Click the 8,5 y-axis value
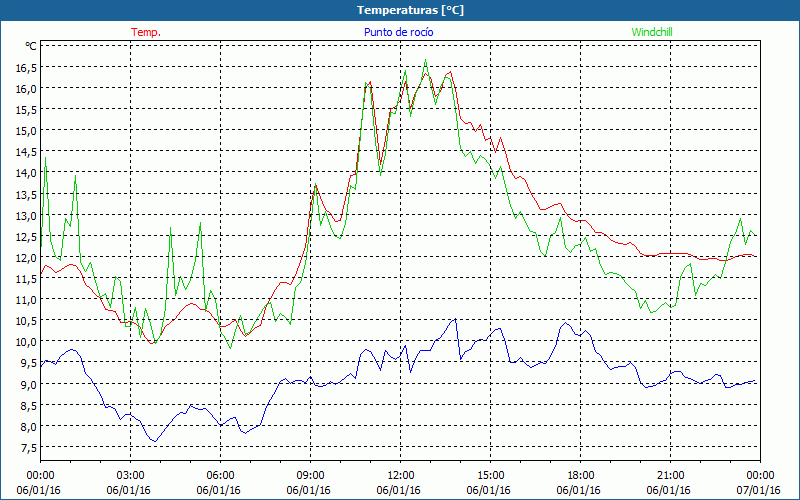 [29, 406]
